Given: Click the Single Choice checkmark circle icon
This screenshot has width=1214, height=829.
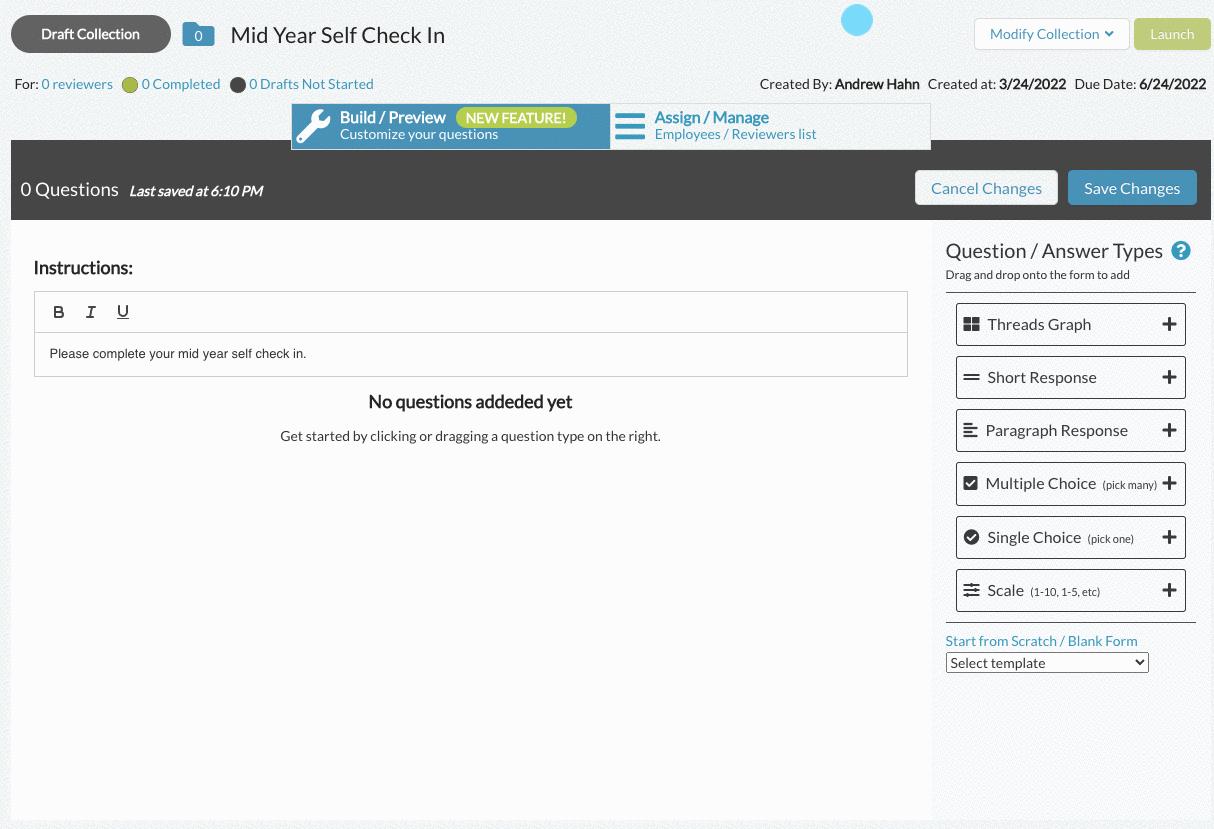Looking at the screenshot, I should point(971,537).
